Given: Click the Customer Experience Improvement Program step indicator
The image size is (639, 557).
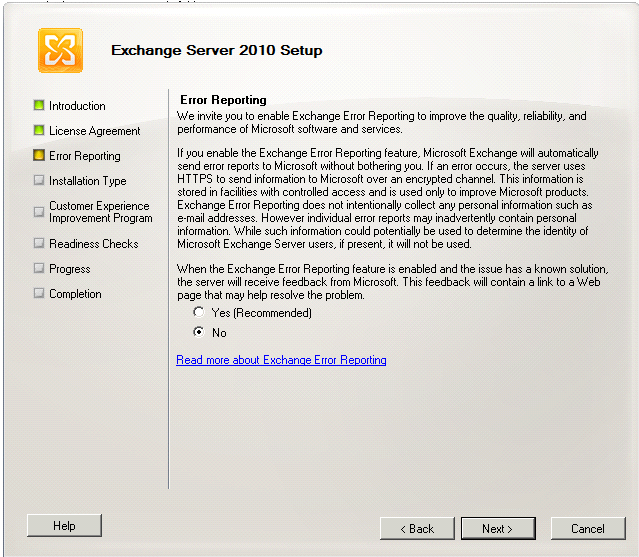Looking at the screenshot, I should click(x=39, y=211).
